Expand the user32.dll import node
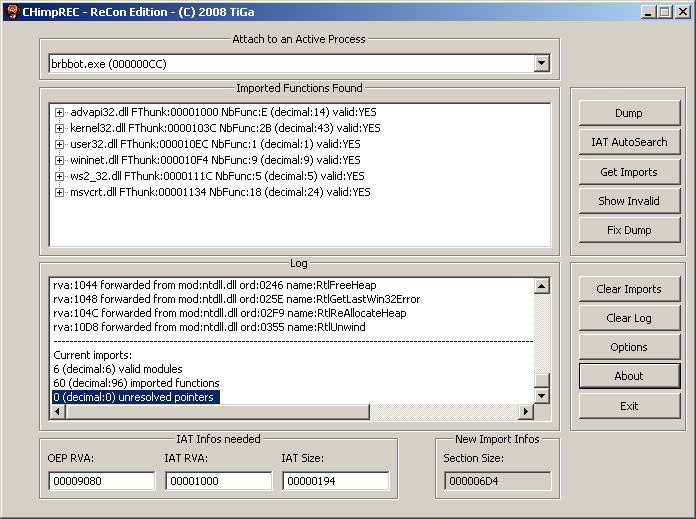696x519 pixels. click(x=60, y=144)
